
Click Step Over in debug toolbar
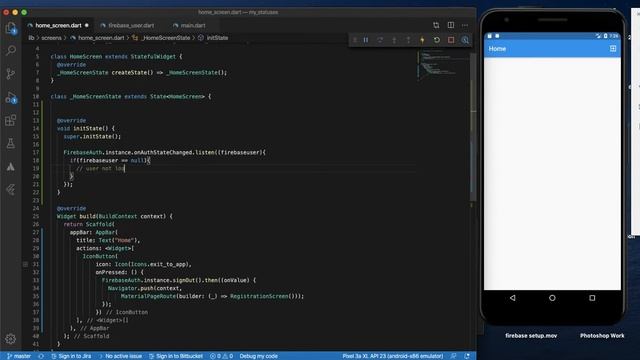click(x=380, y=40)
